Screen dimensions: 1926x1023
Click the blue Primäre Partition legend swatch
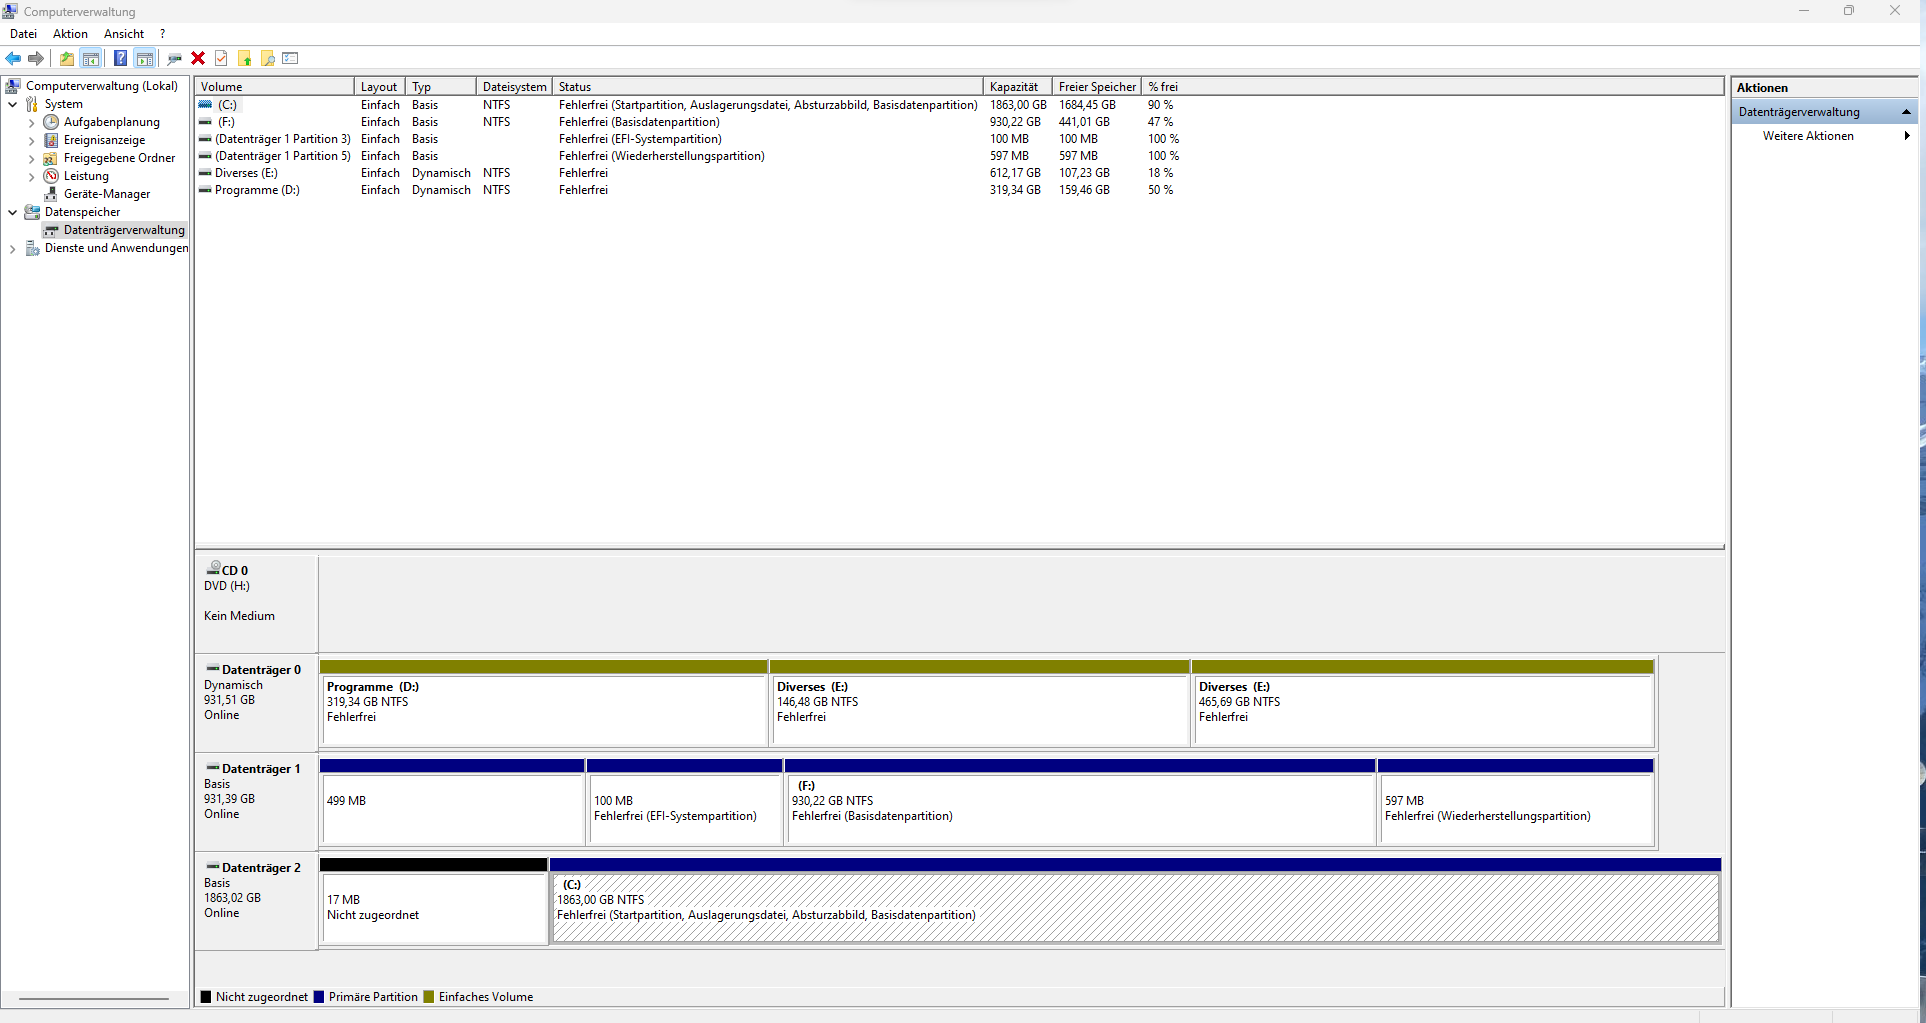click(x=319, y=997)
